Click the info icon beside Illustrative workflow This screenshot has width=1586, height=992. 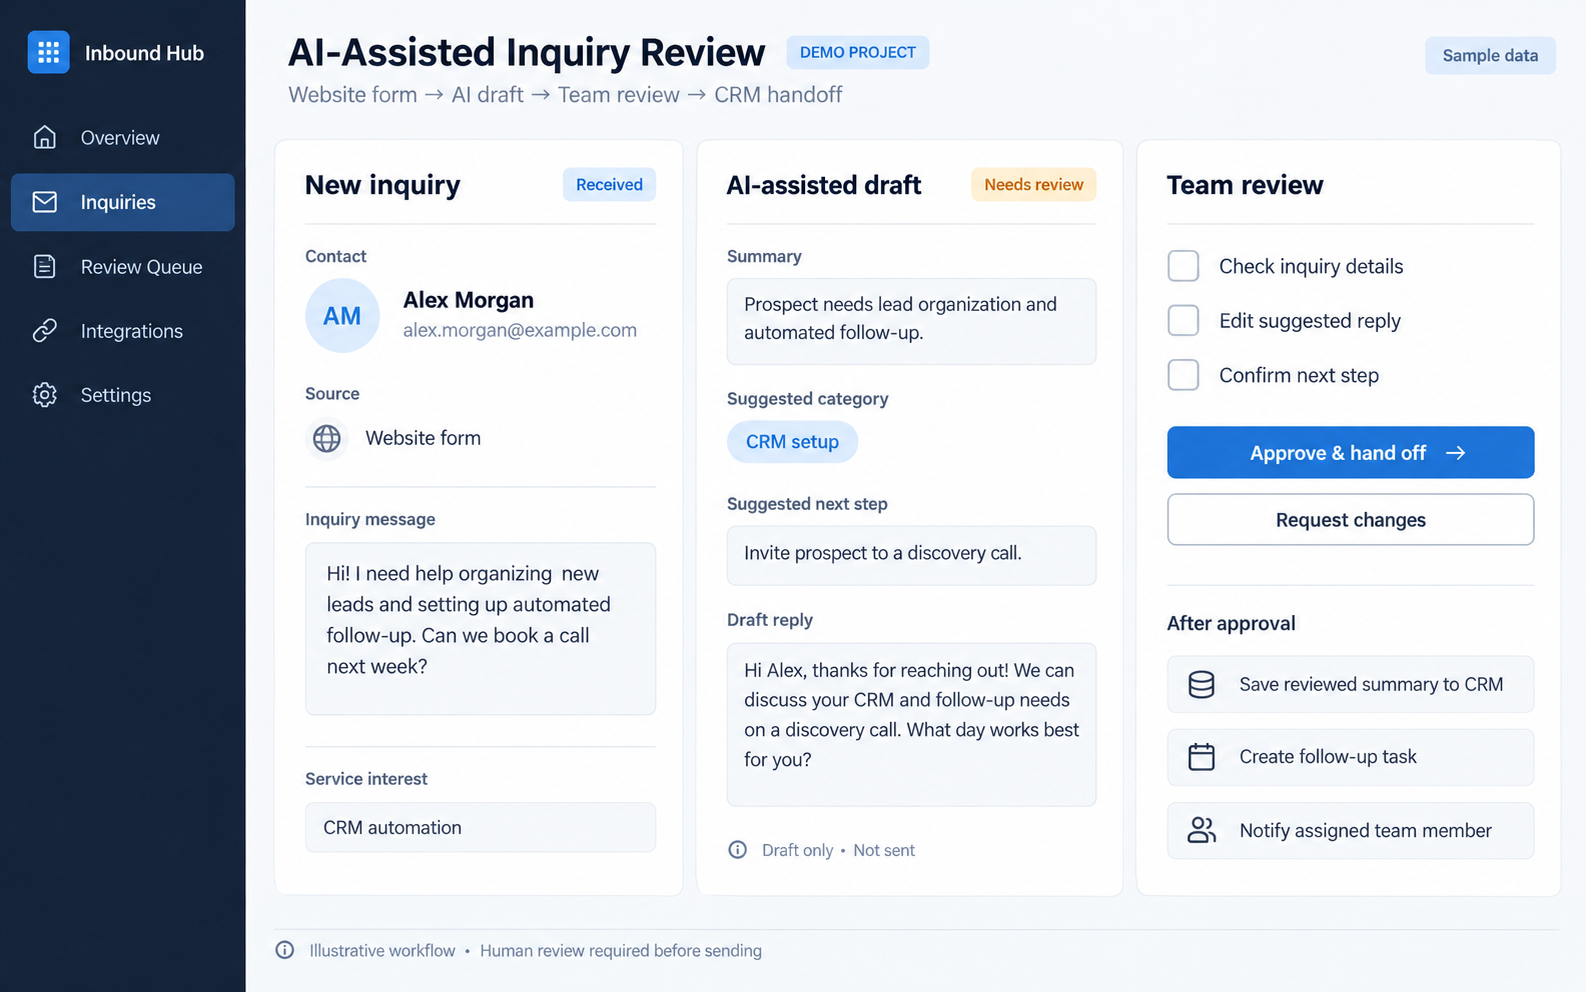coord(285,950)
